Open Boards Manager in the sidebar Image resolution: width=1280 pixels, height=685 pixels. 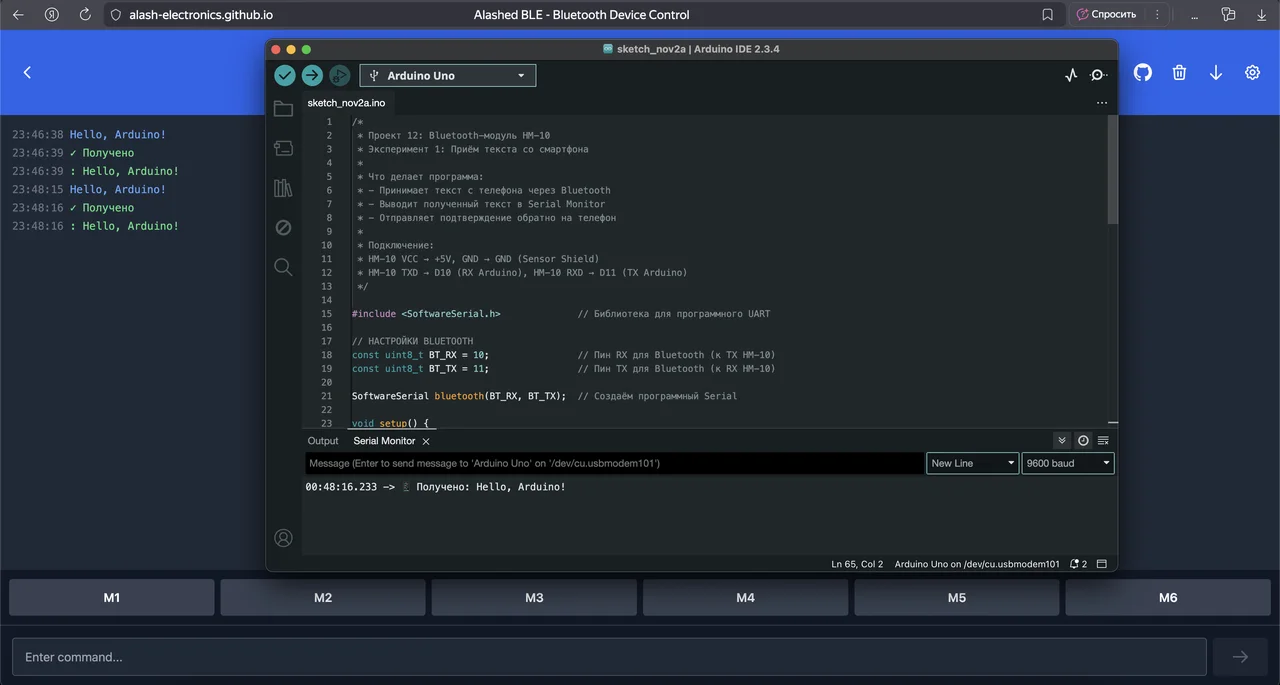pos(283,148)
